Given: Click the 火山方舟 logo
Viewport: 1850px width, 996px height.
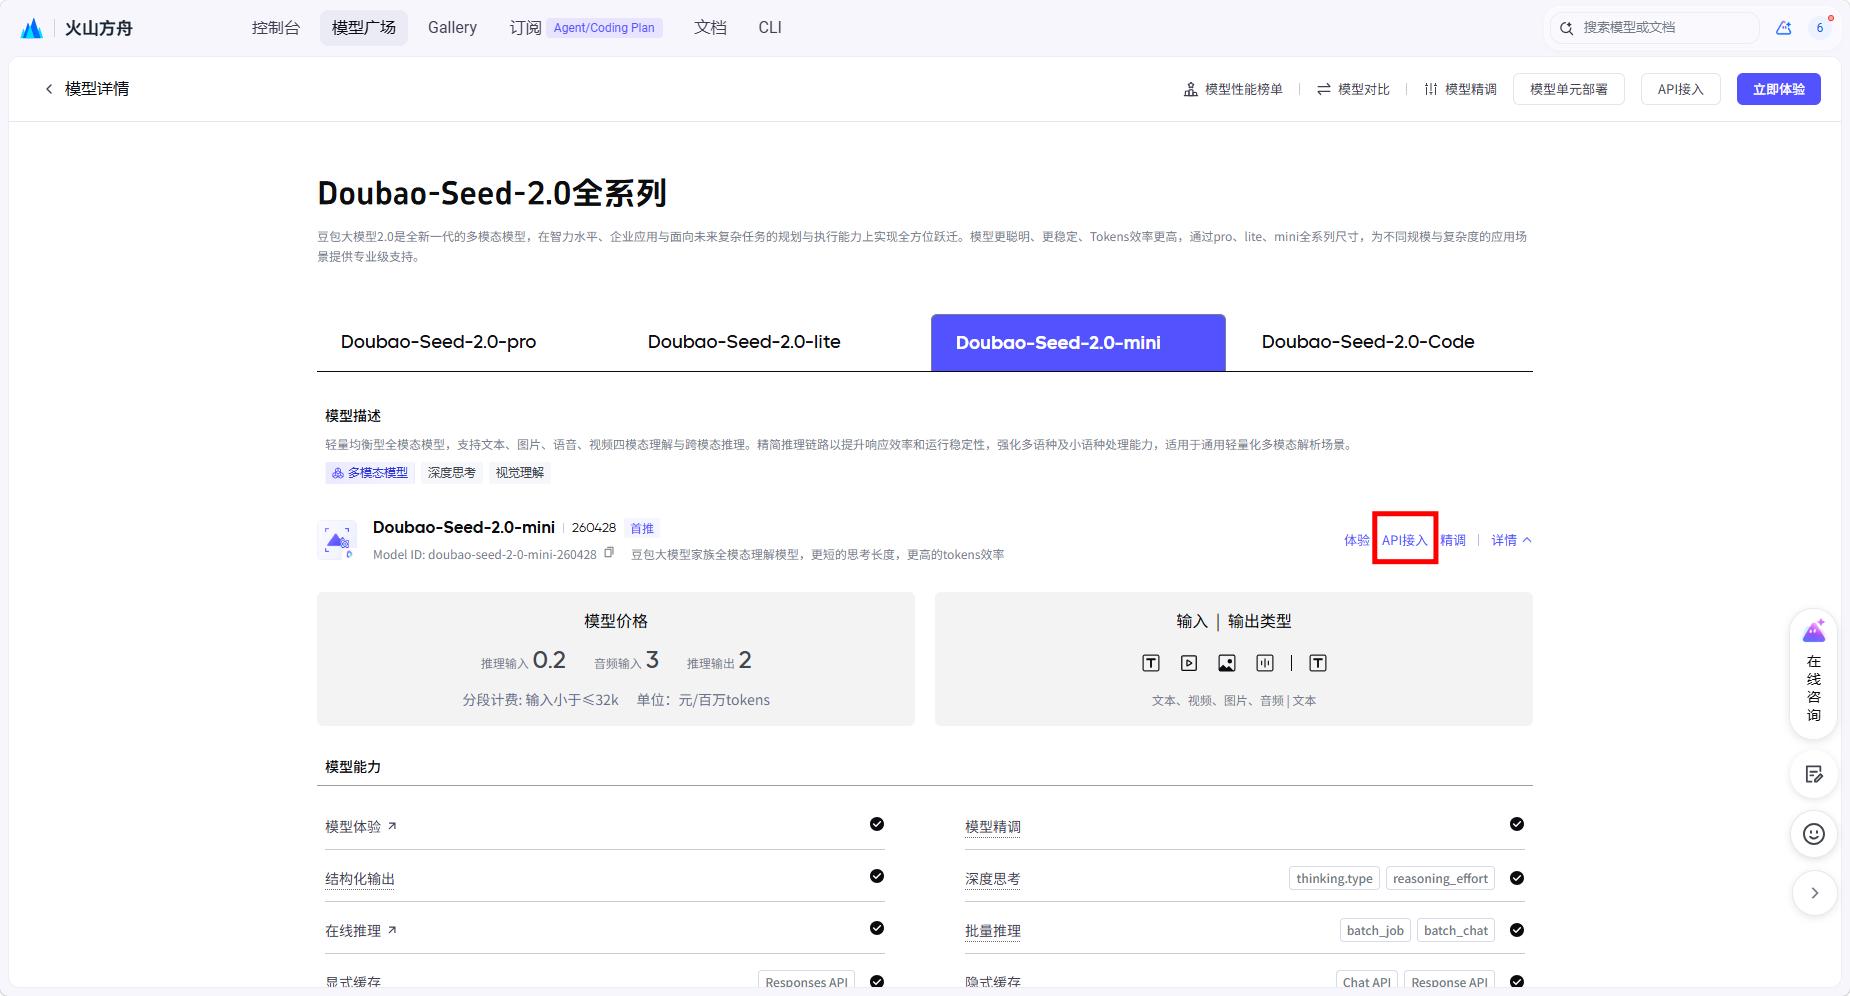Looking at the screenshot, I should tap(76, 28).
